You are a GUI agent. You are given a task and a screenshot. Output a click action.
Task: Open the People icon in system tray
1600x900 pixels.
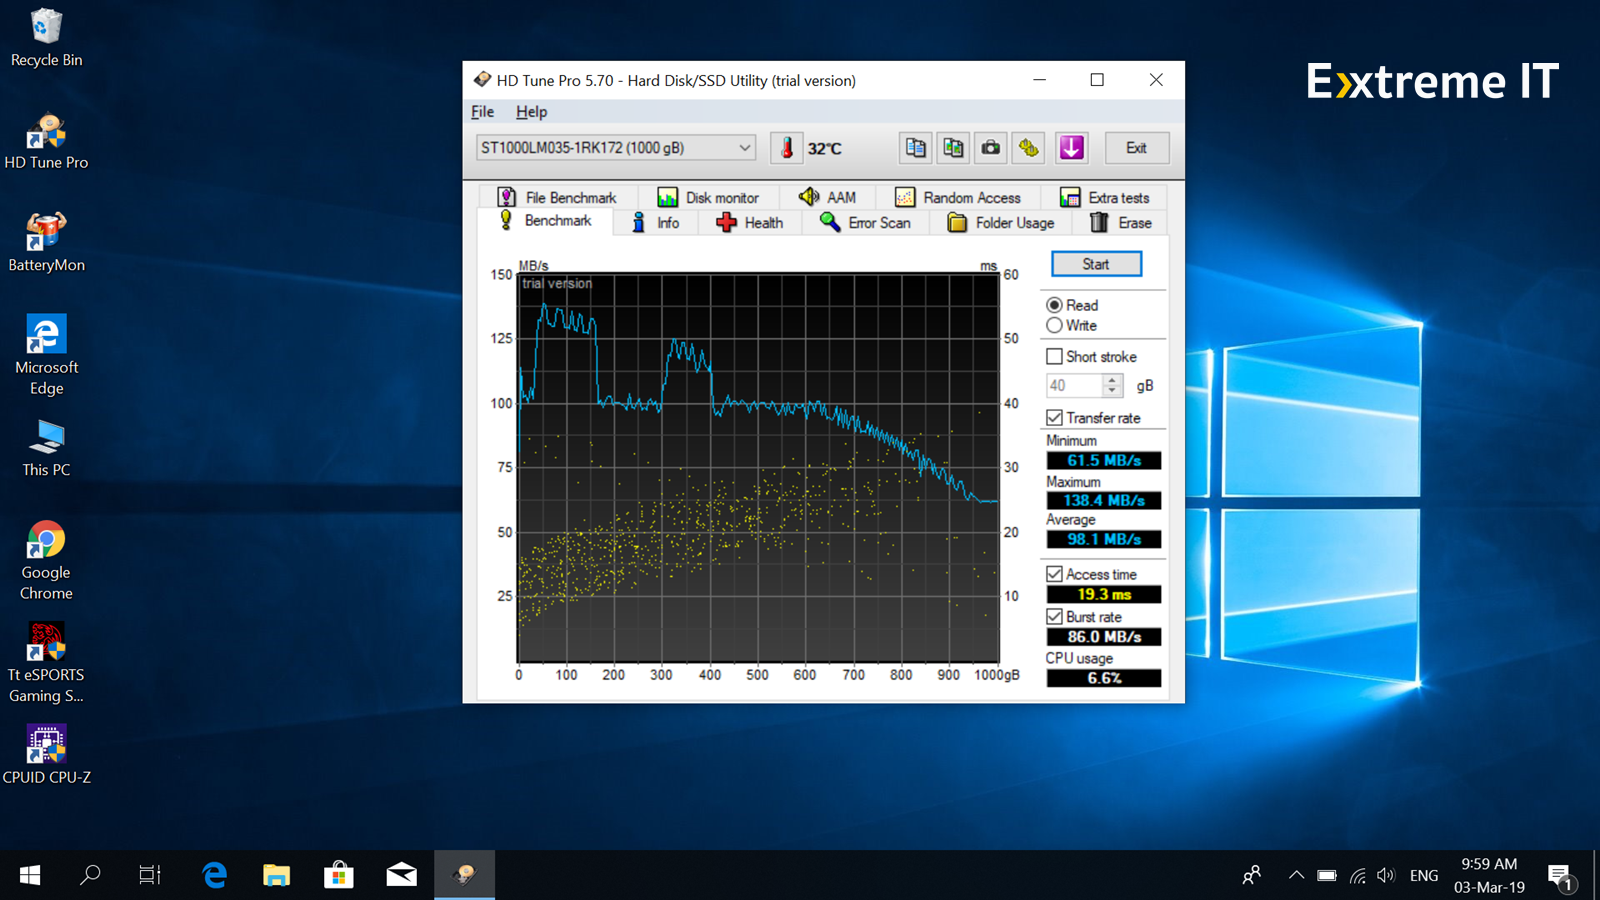click(x=1251, y=876)
